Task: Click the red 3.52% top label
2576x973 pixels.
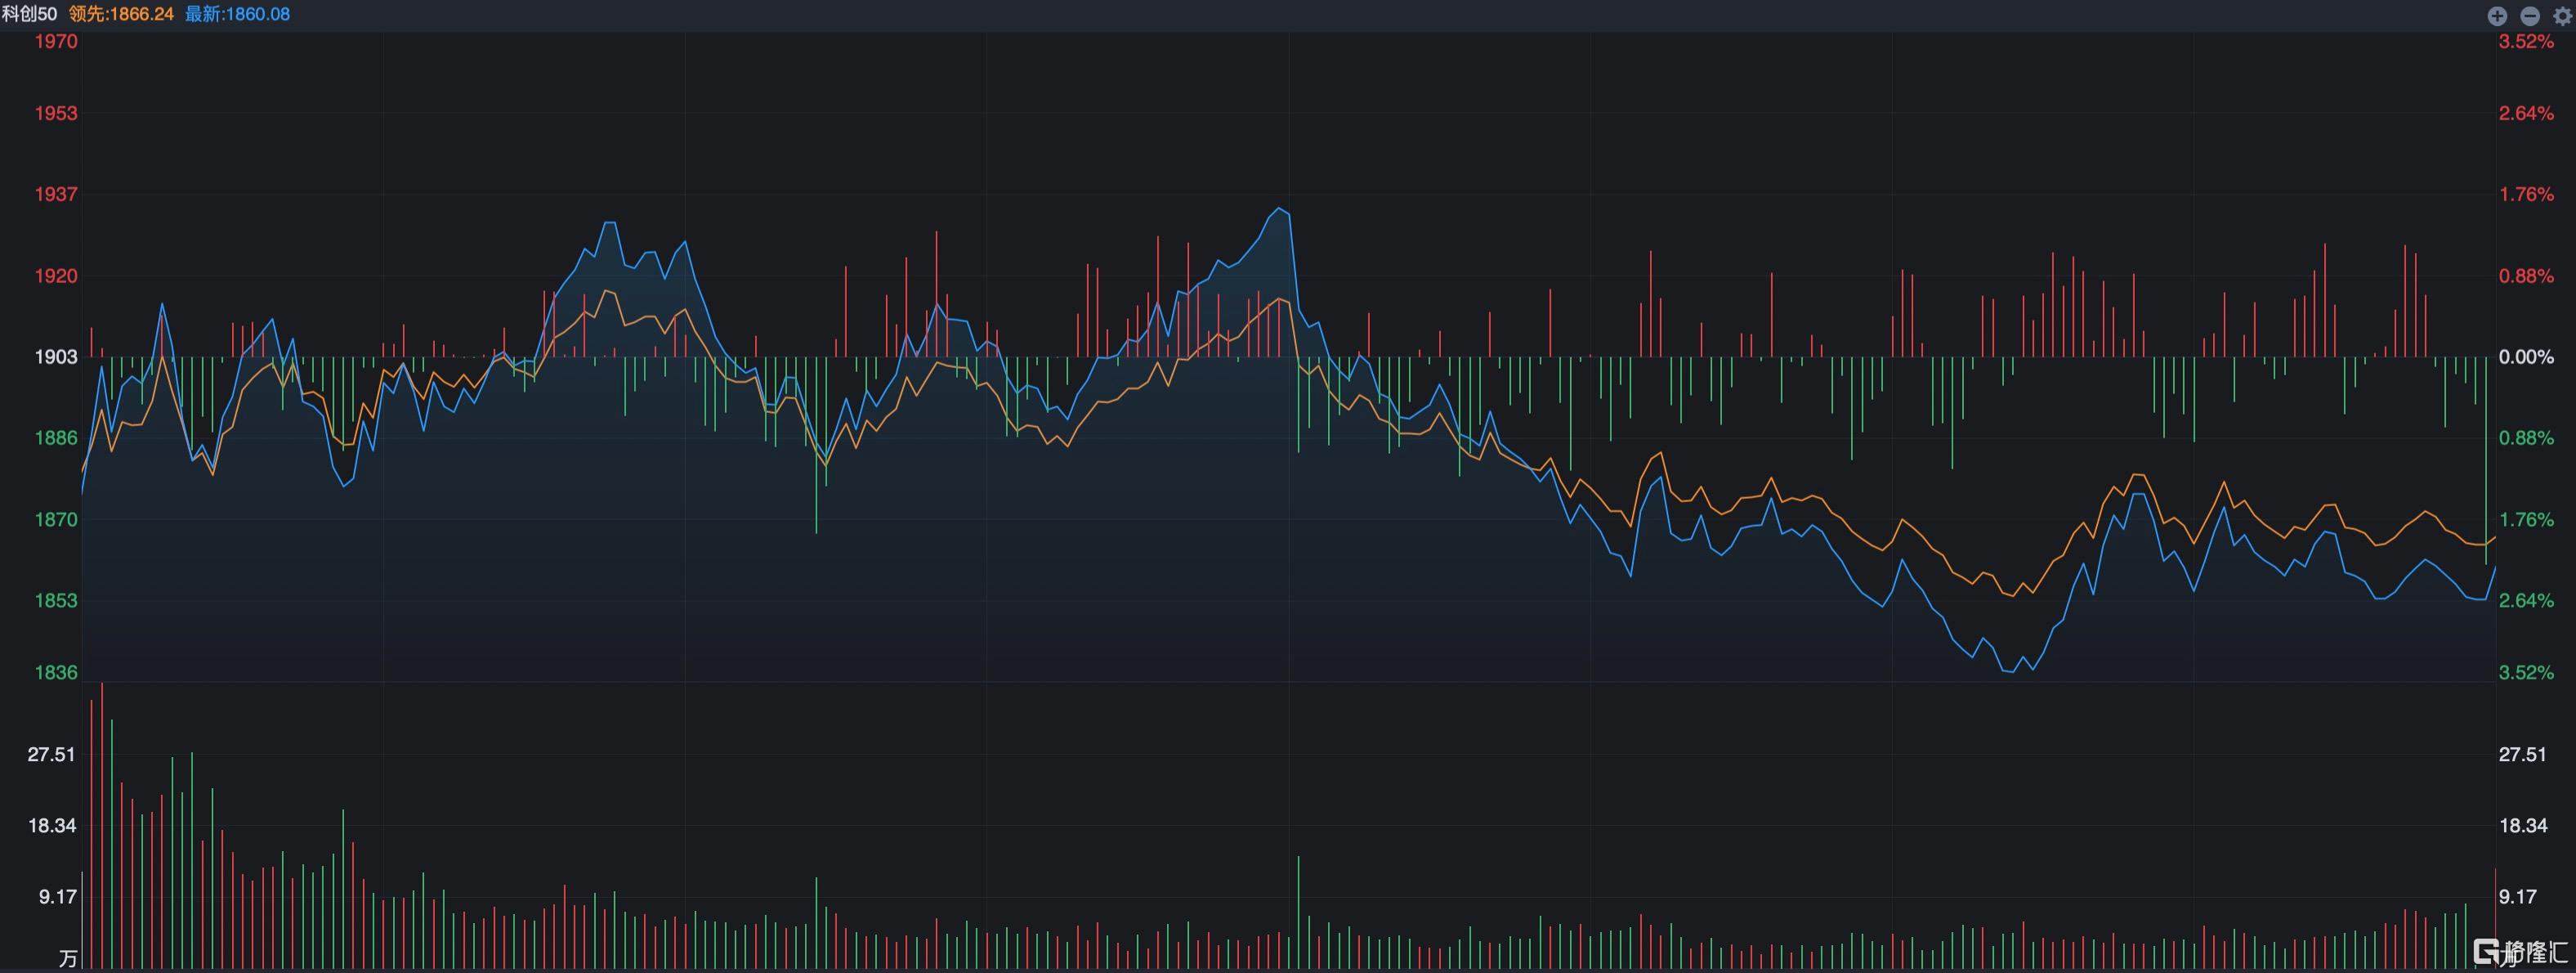Action: 2526,41
